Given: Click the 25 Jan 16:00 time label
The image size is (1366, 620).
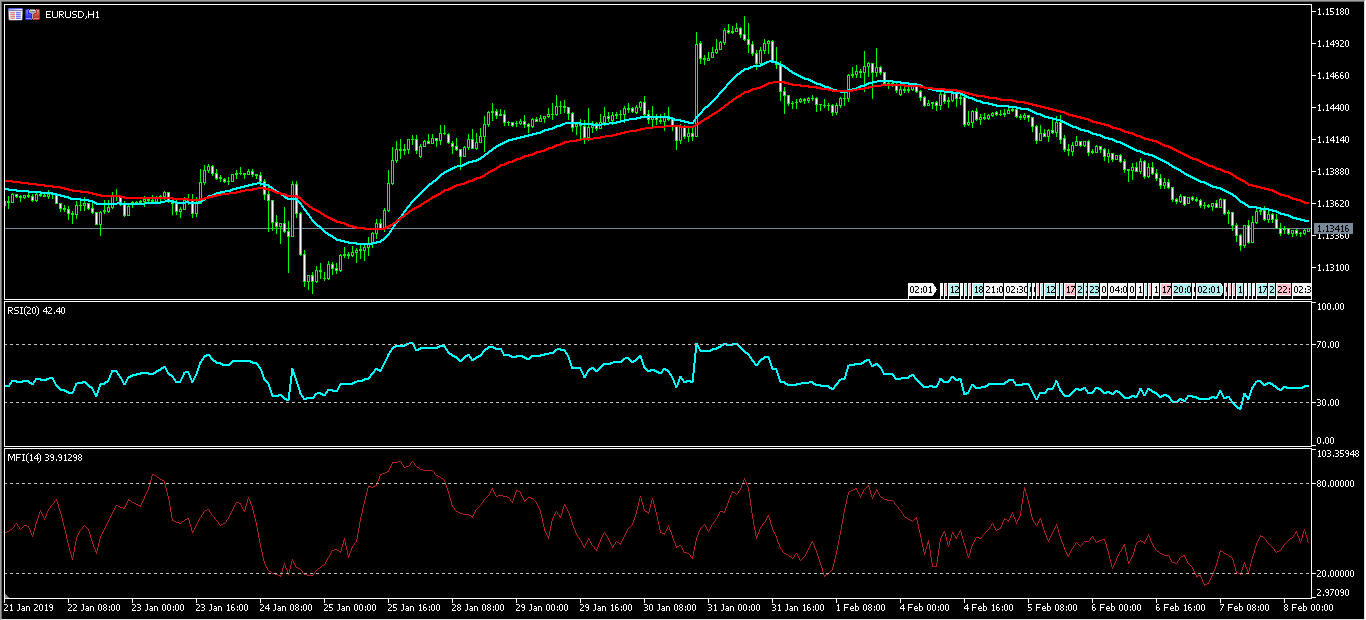Looking at the screenshot, I should (414, 607).
